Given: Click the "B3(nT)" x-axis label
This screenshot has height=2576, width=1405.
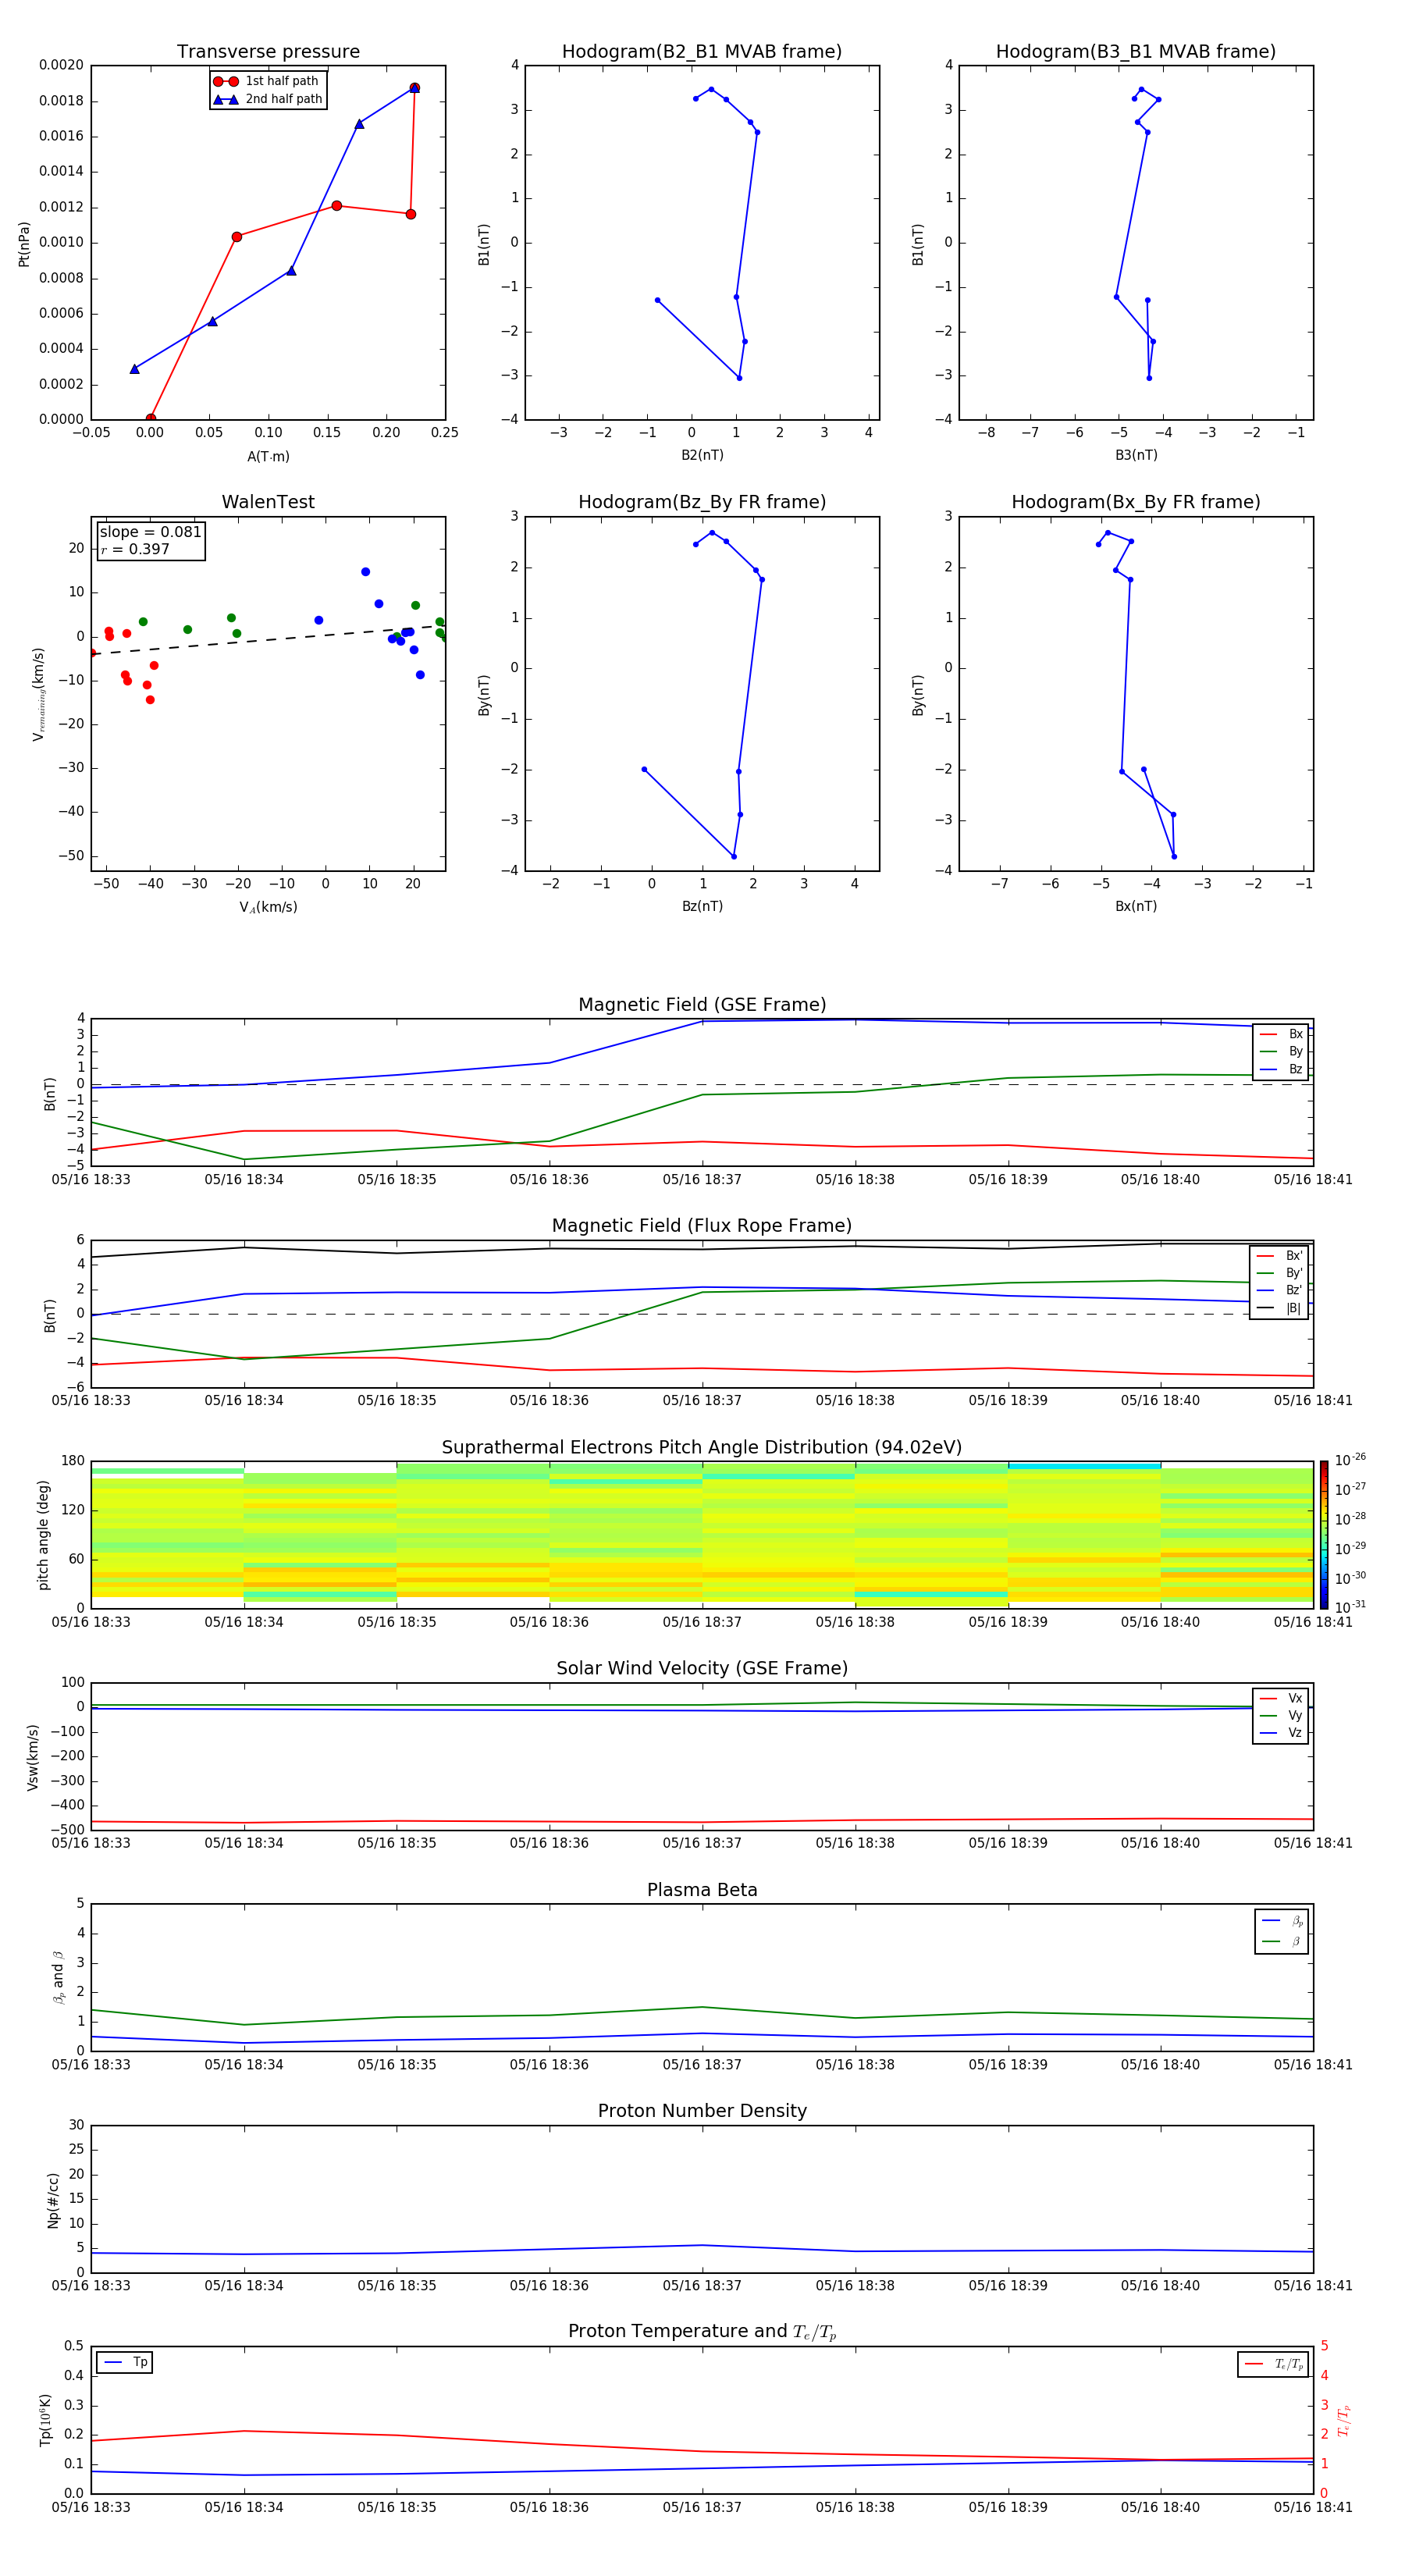Looking at the screenshot, I should click(1136, 455).
